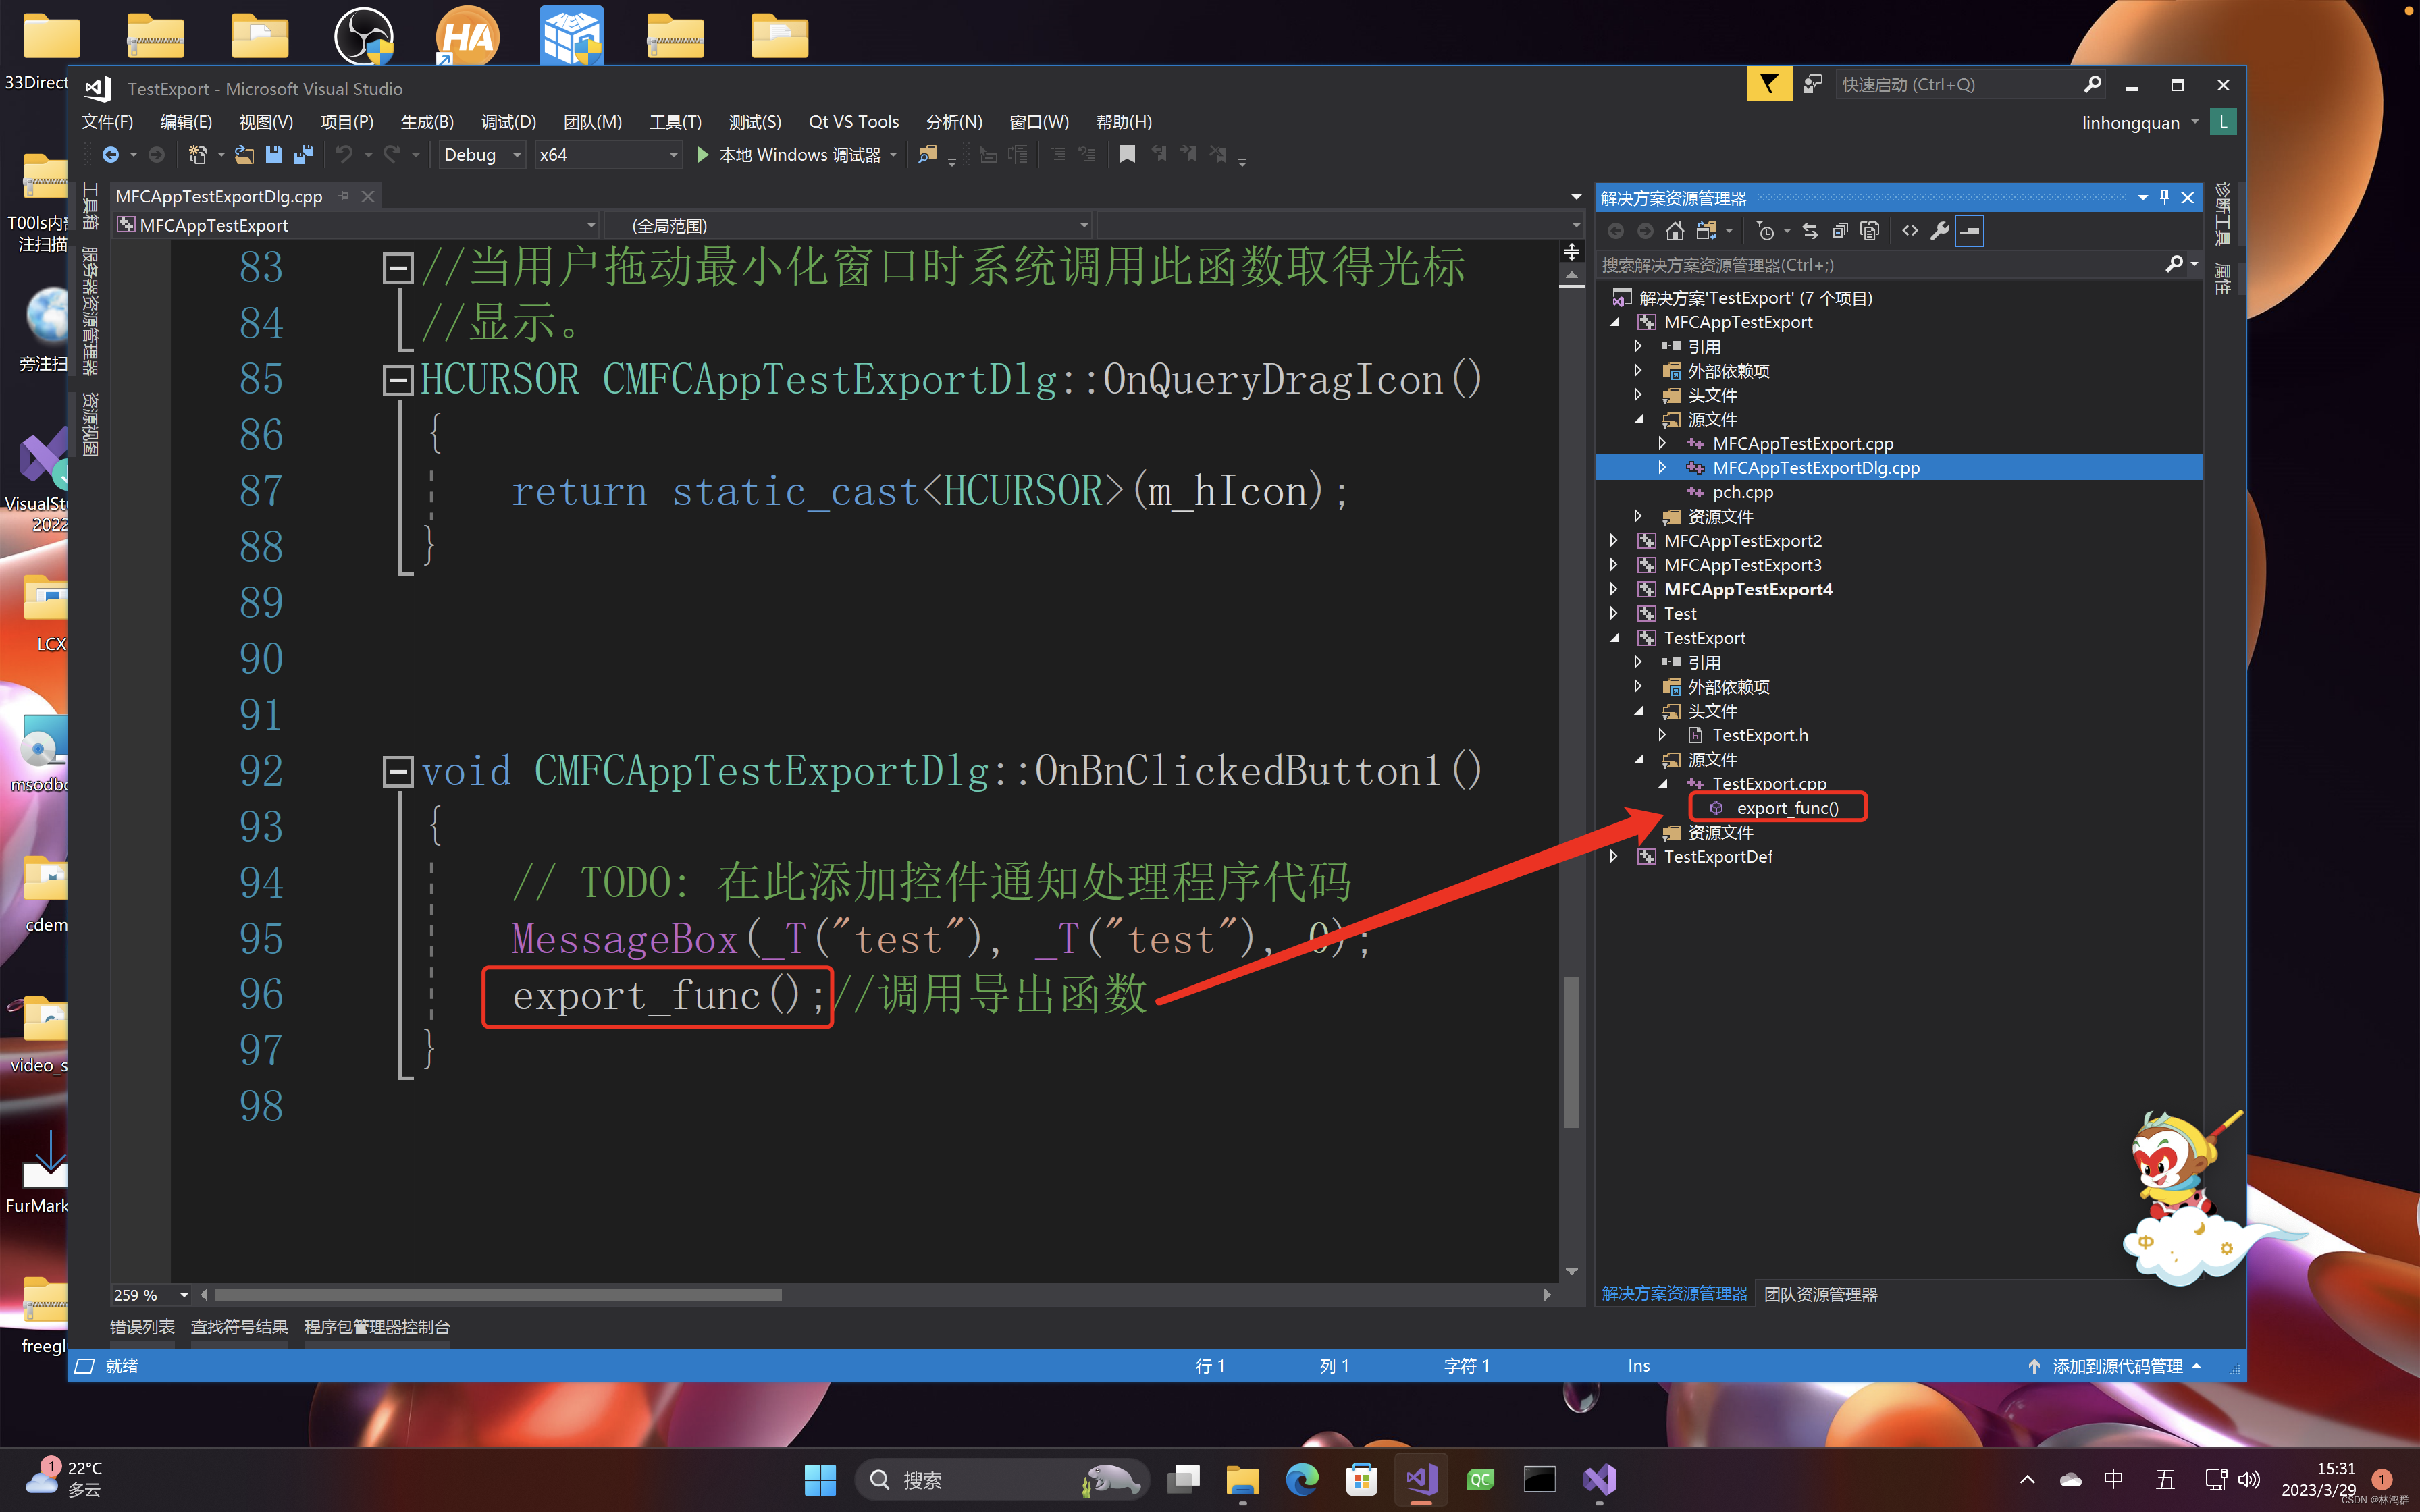2420x1512 pixels.
Task: Toggle a bookmark with the bookmark icon
Action: coord(1127,154)
